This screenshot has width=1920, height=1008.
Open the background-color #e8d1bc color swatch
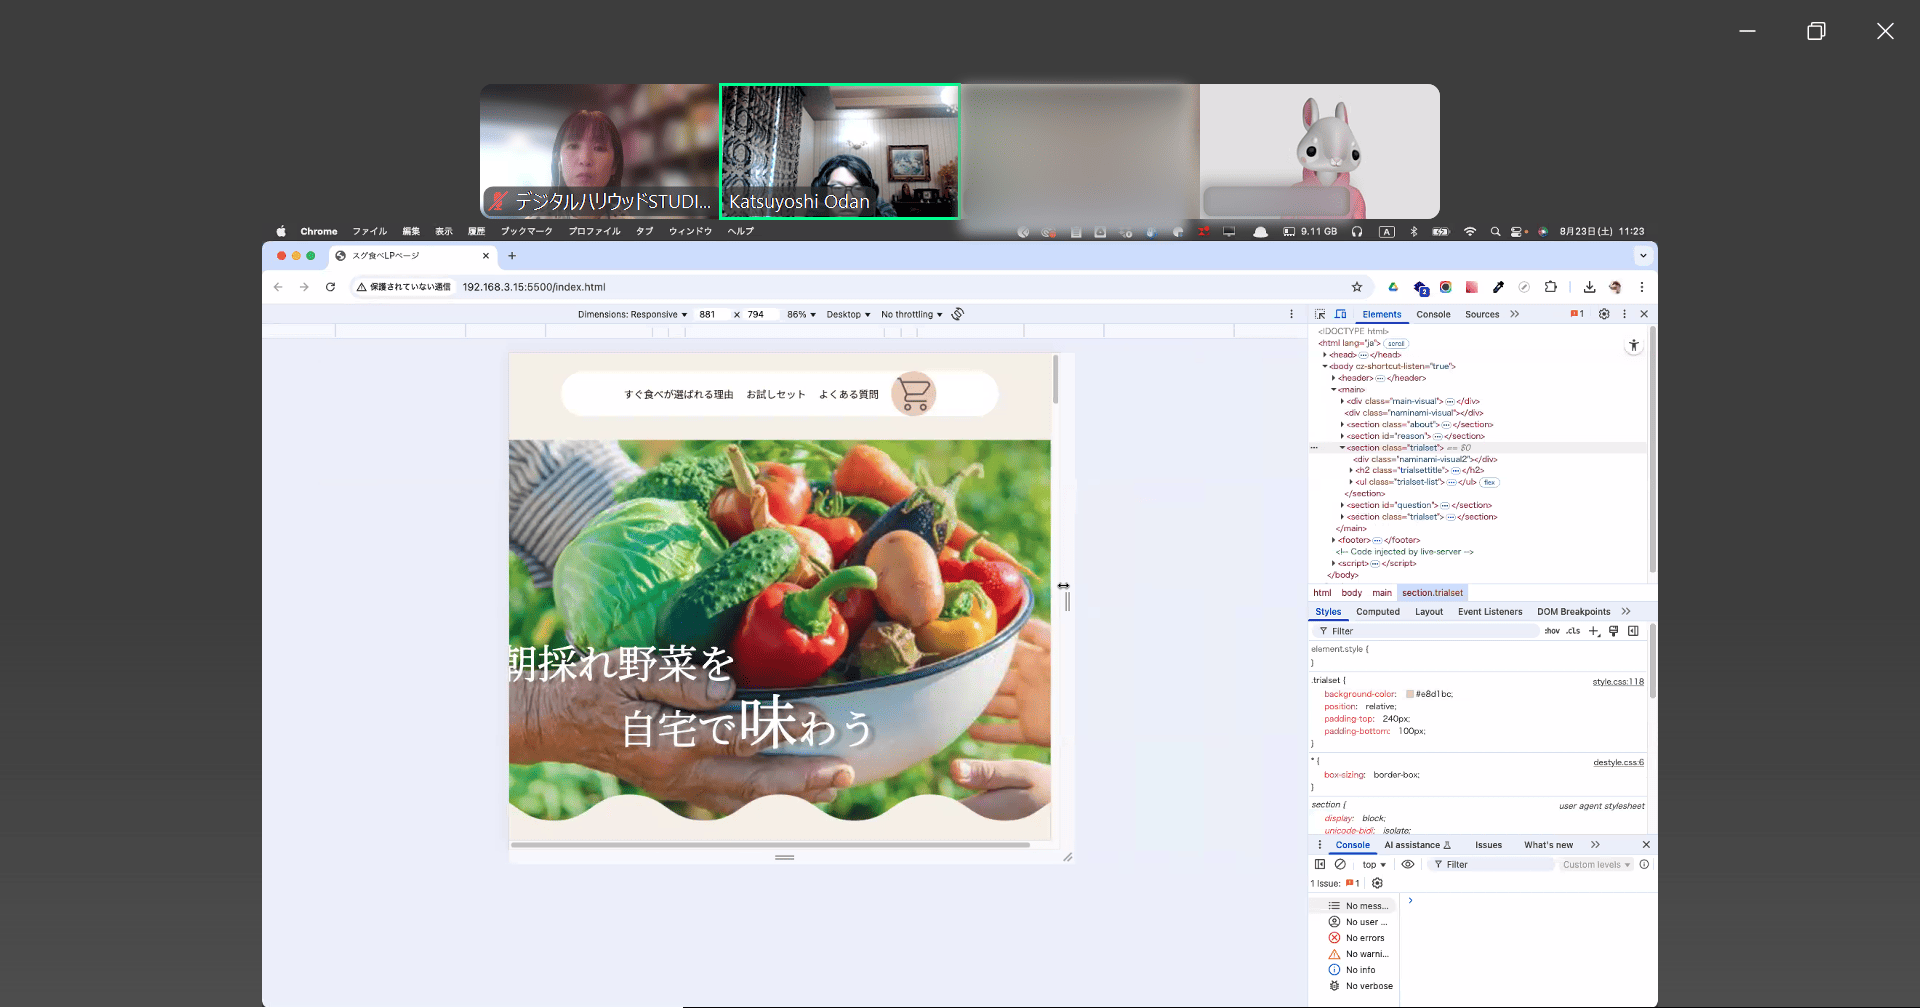[1410, 694]
